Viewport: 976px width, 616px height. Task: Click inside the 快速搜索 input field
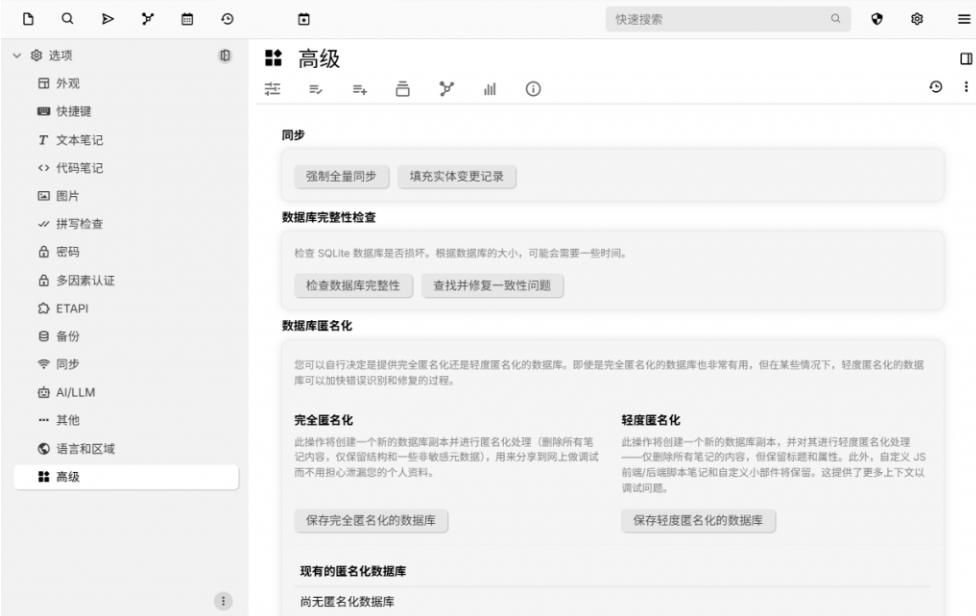(x=730, y=17)
